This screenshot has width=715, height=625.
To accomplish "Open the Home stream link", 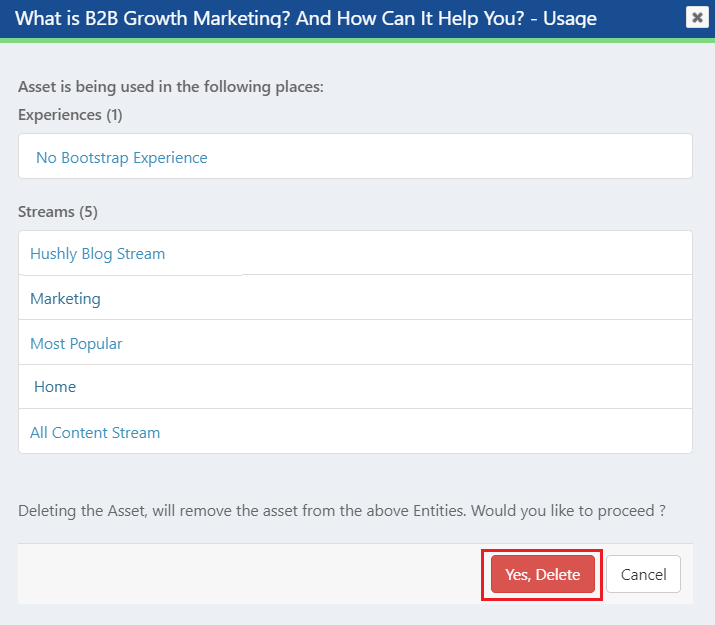I will tap(55, 387).
